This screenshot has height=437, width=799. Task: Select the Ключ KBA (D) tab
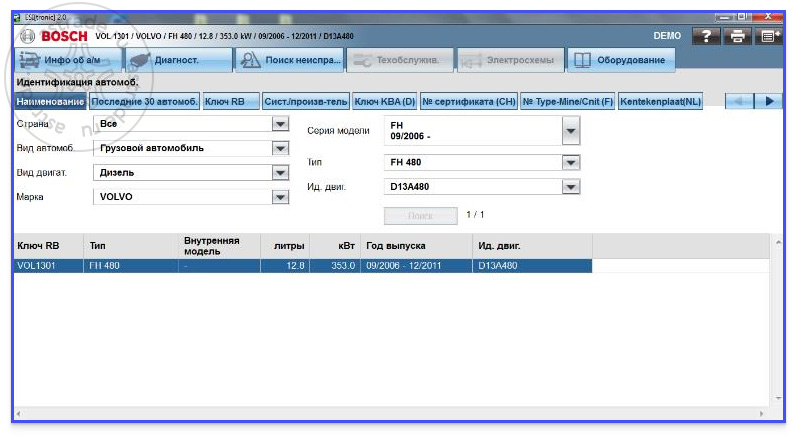(385, 101)
